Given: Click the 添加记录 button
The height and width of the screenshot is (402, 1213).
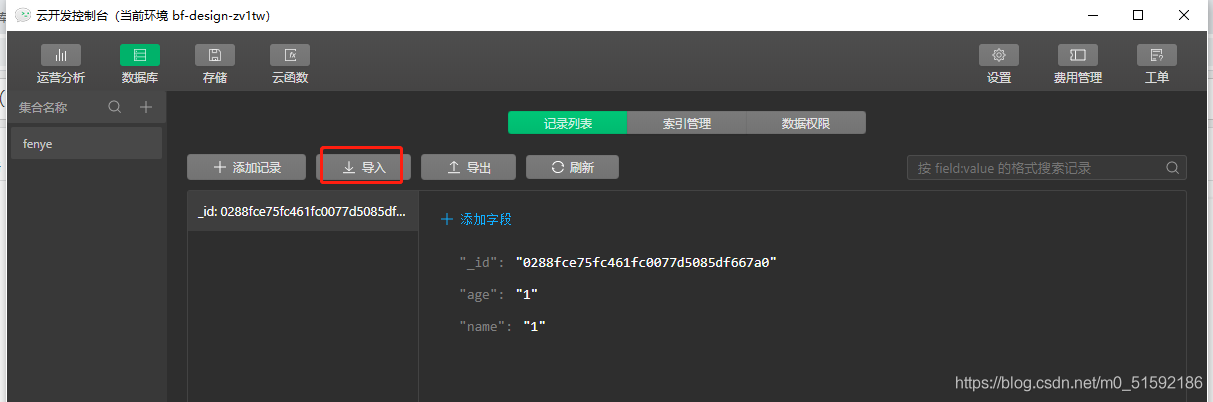Looking at the screenshot, I should click(x=247, y=167).
